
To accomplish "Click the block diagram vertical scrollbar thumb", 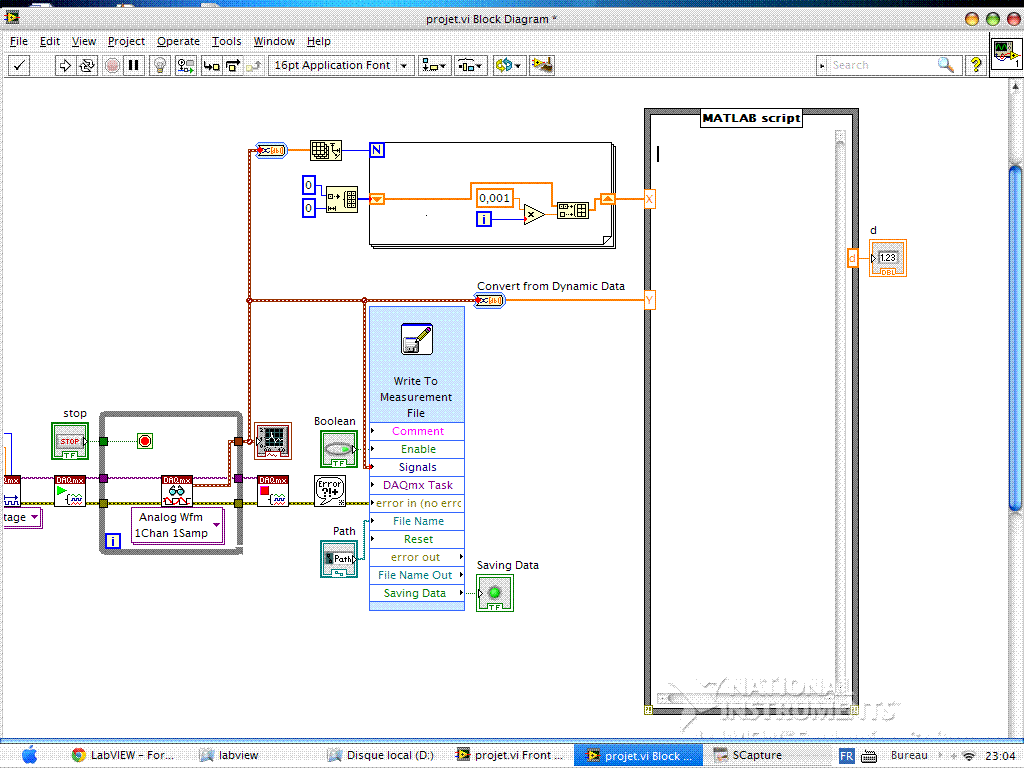I will 1016,338.
